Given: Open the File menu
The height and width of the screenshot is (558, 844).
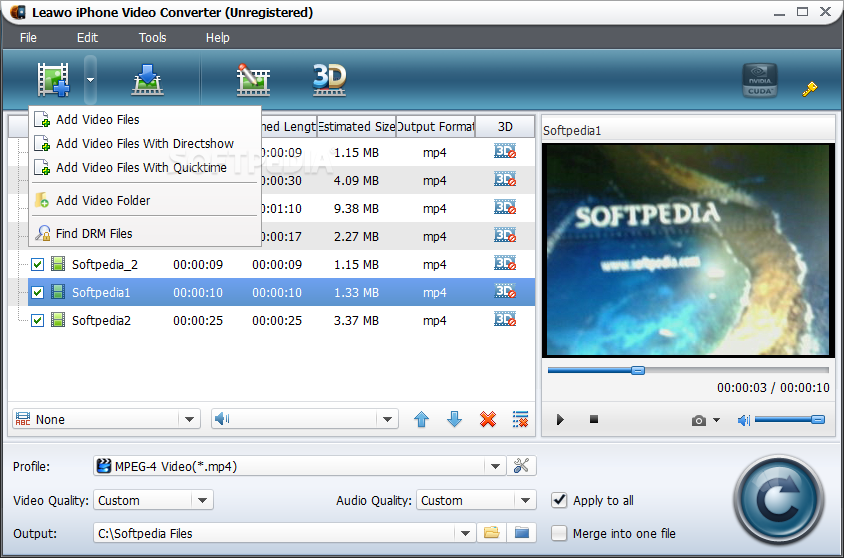Looking at the screenshot, I should pos(28,38).
